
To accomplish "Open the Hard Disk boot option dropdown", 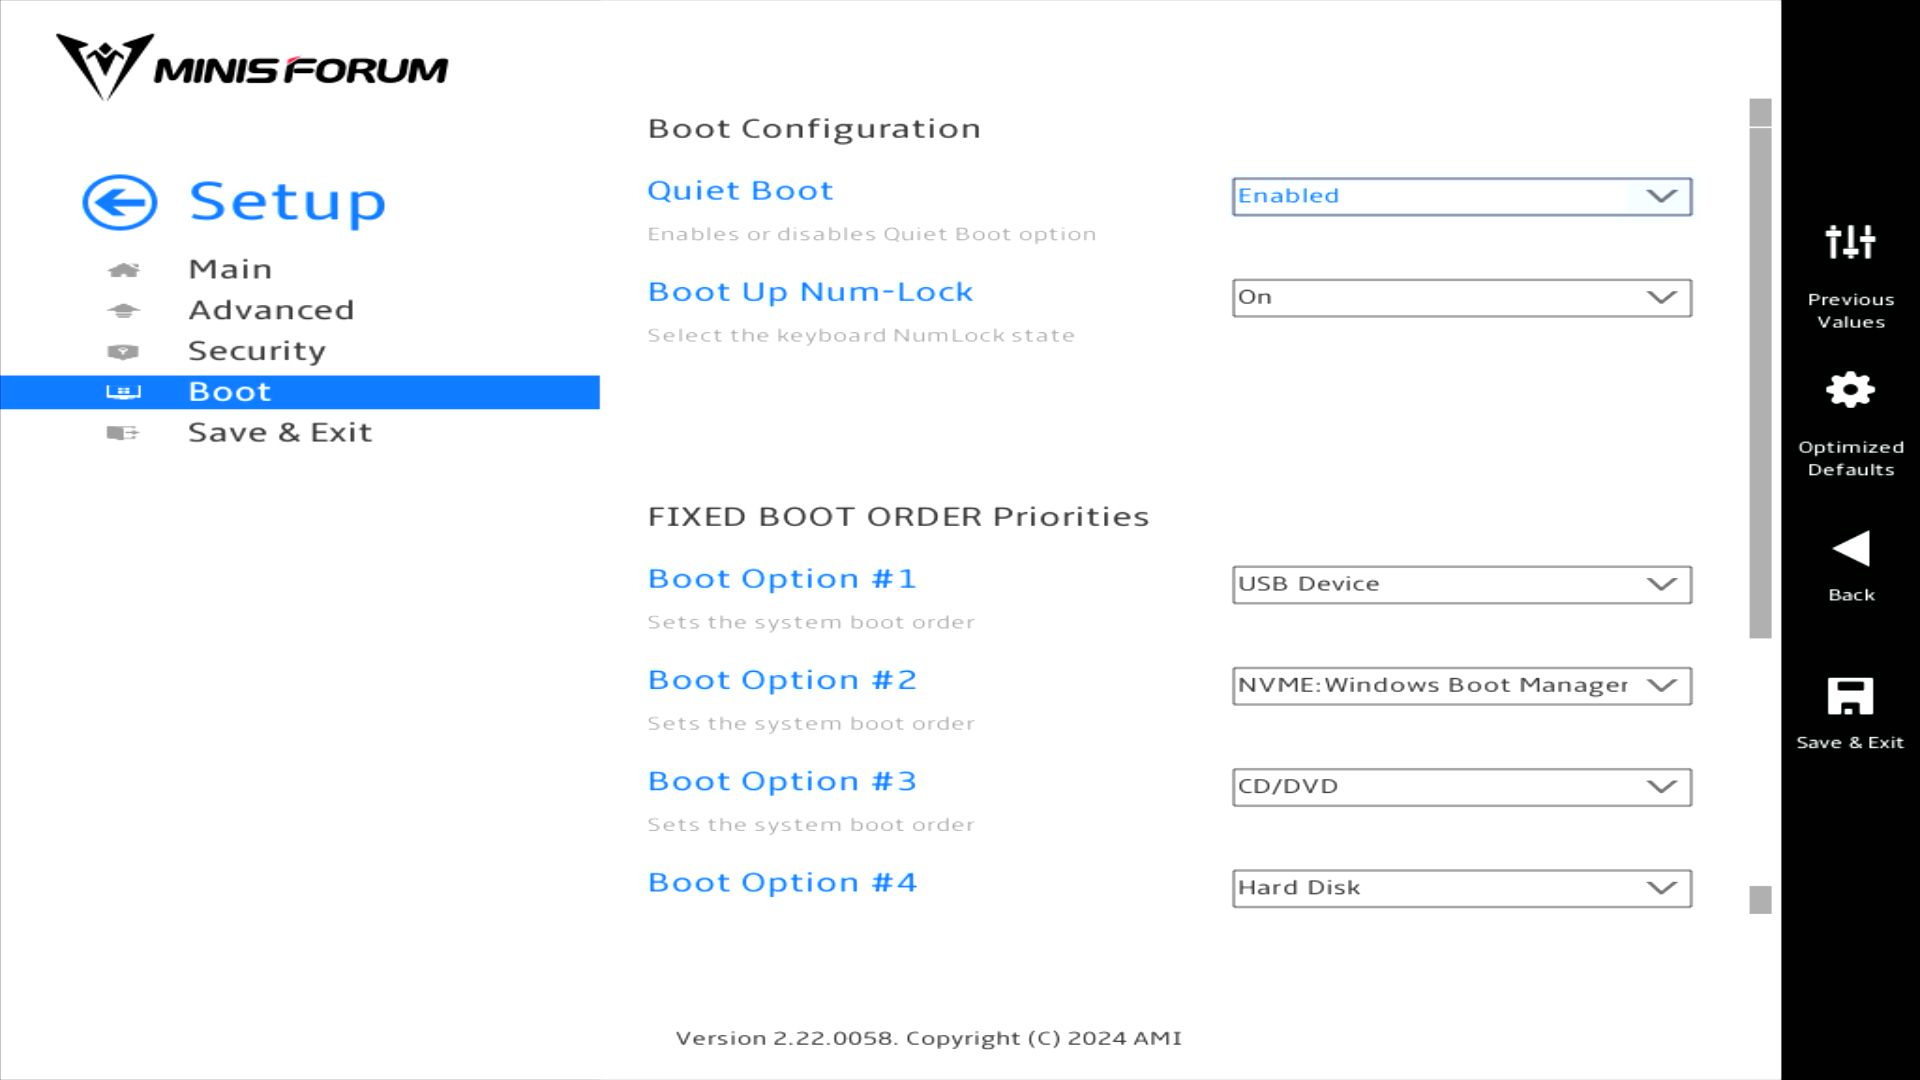I will (1461, 888).
